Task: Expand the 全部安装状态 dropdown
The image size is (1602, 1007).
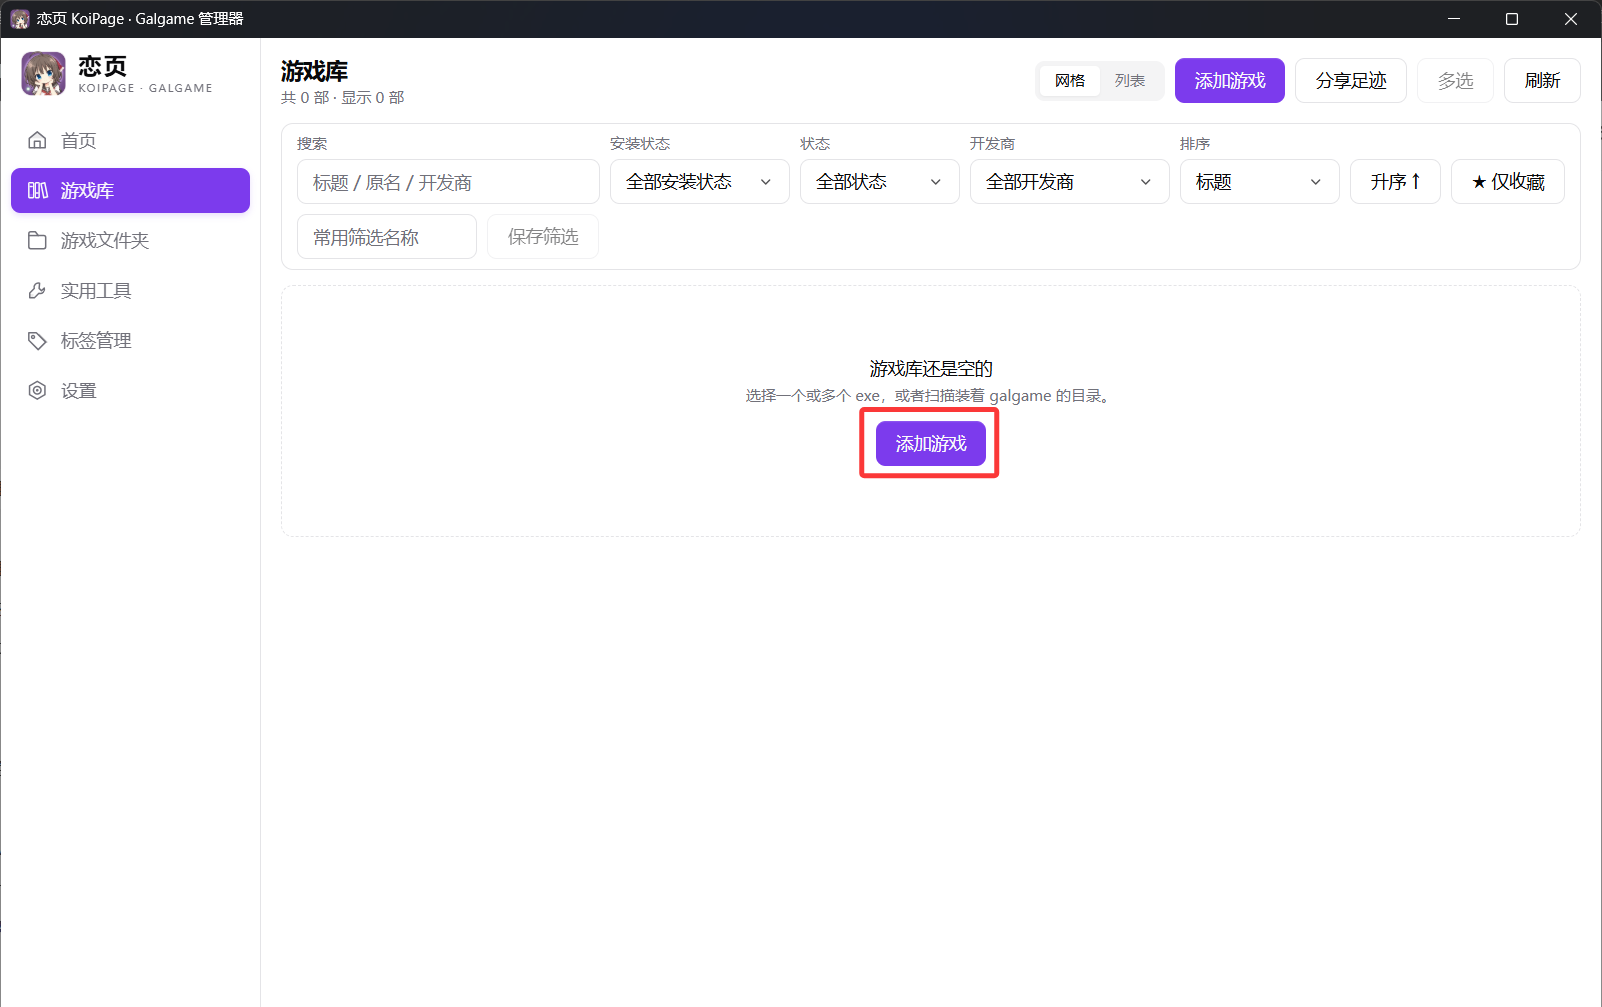Action: click(700, 182)
